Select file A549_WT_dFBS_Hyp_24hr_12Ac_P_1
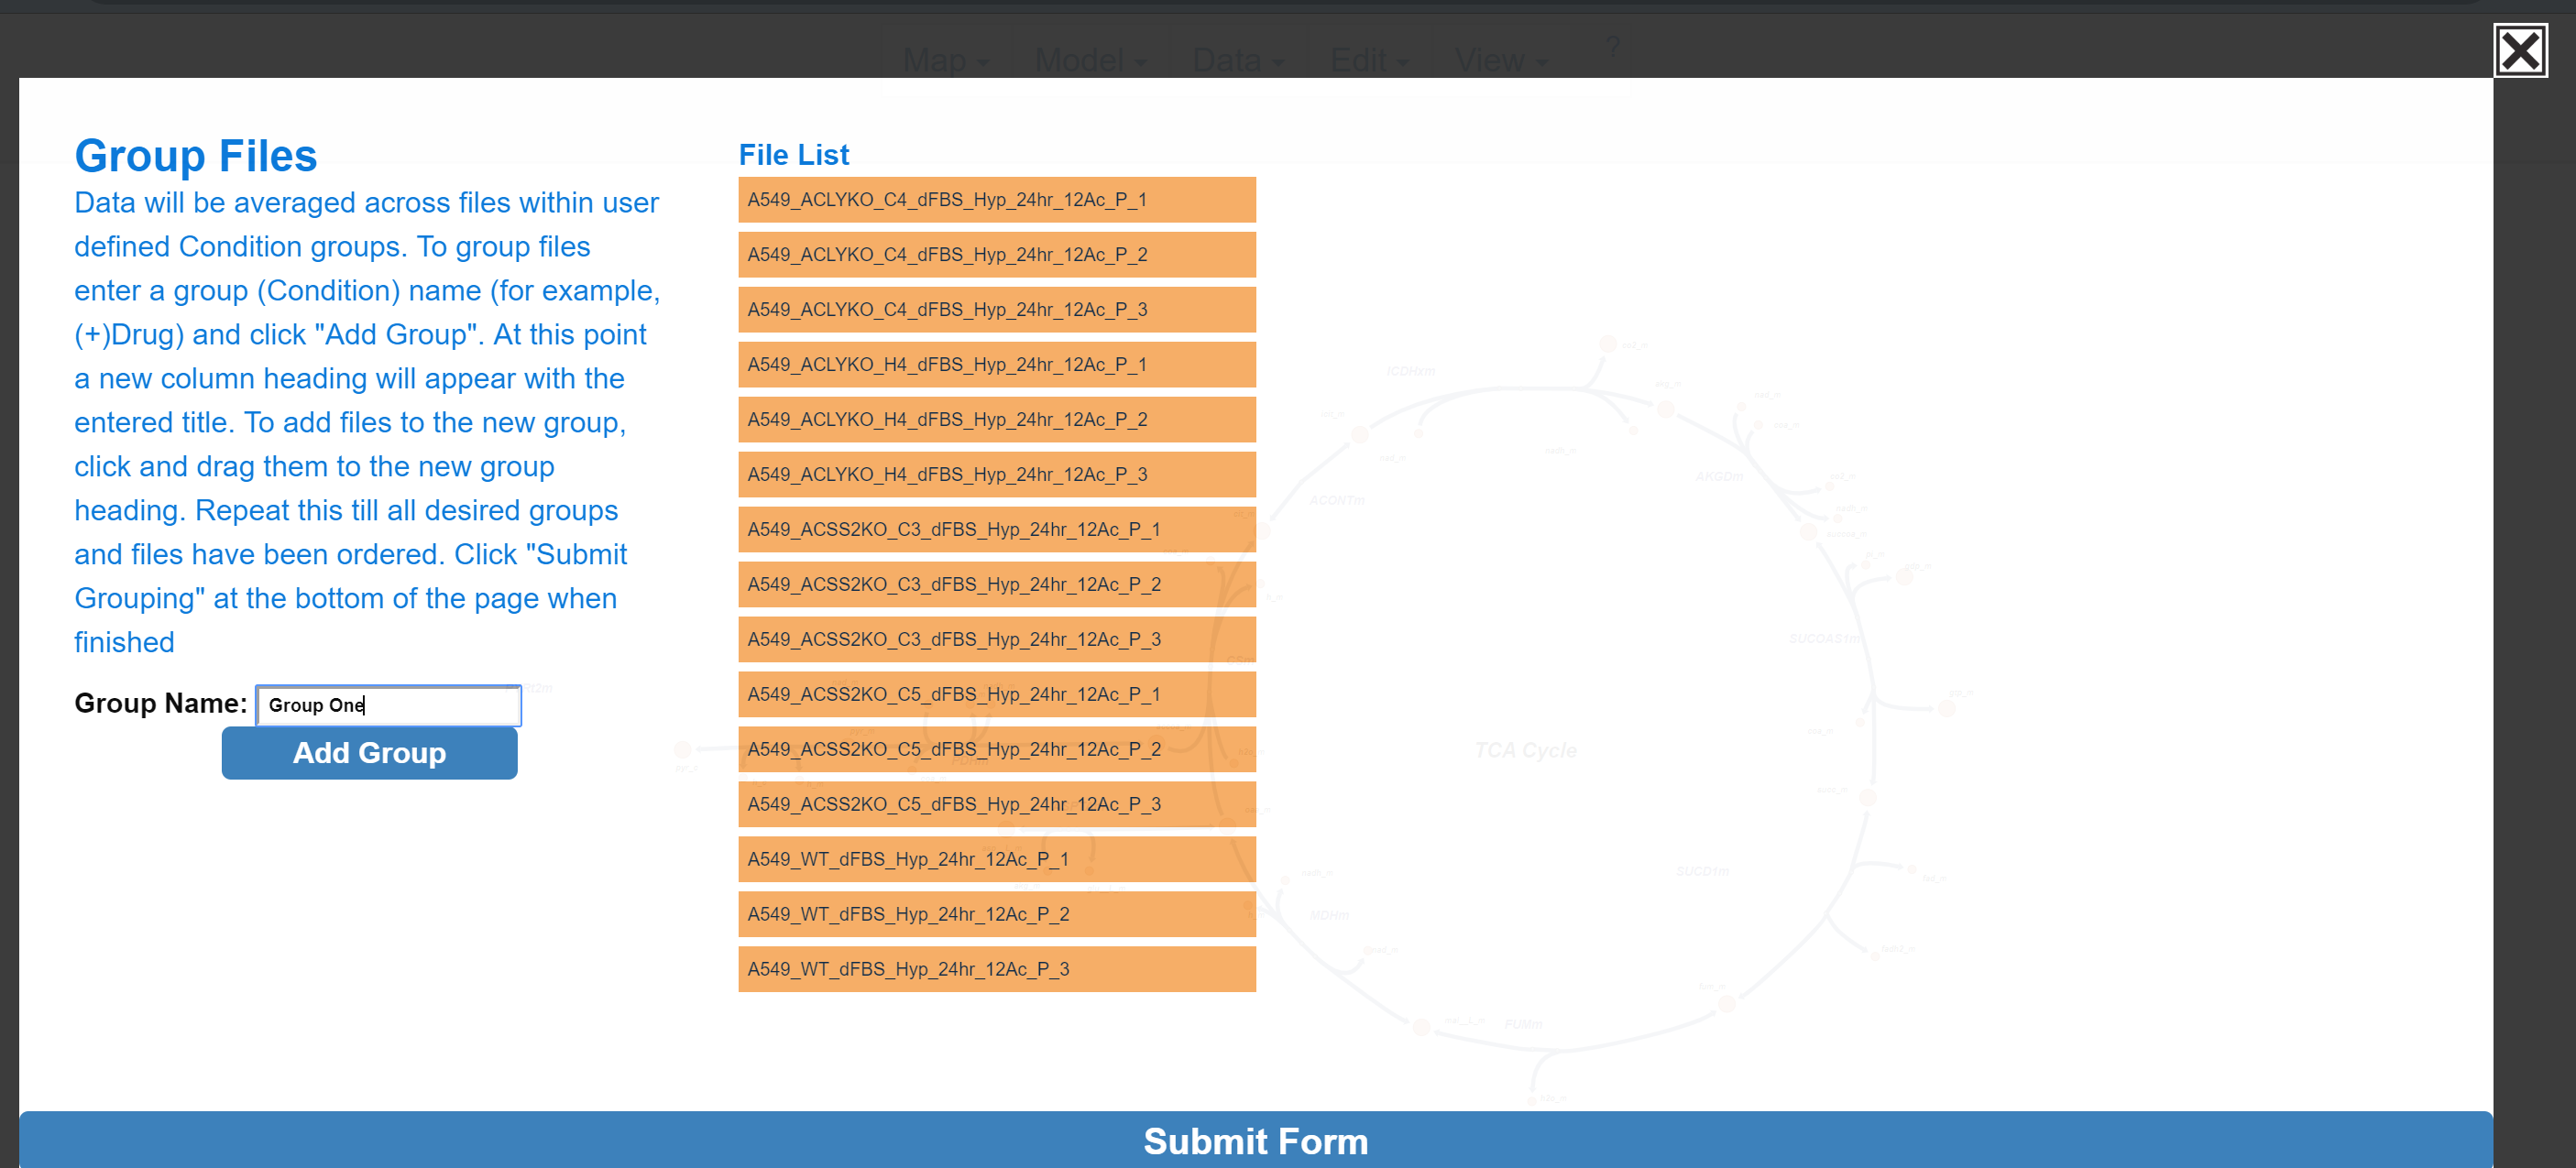 coord(996,860)
